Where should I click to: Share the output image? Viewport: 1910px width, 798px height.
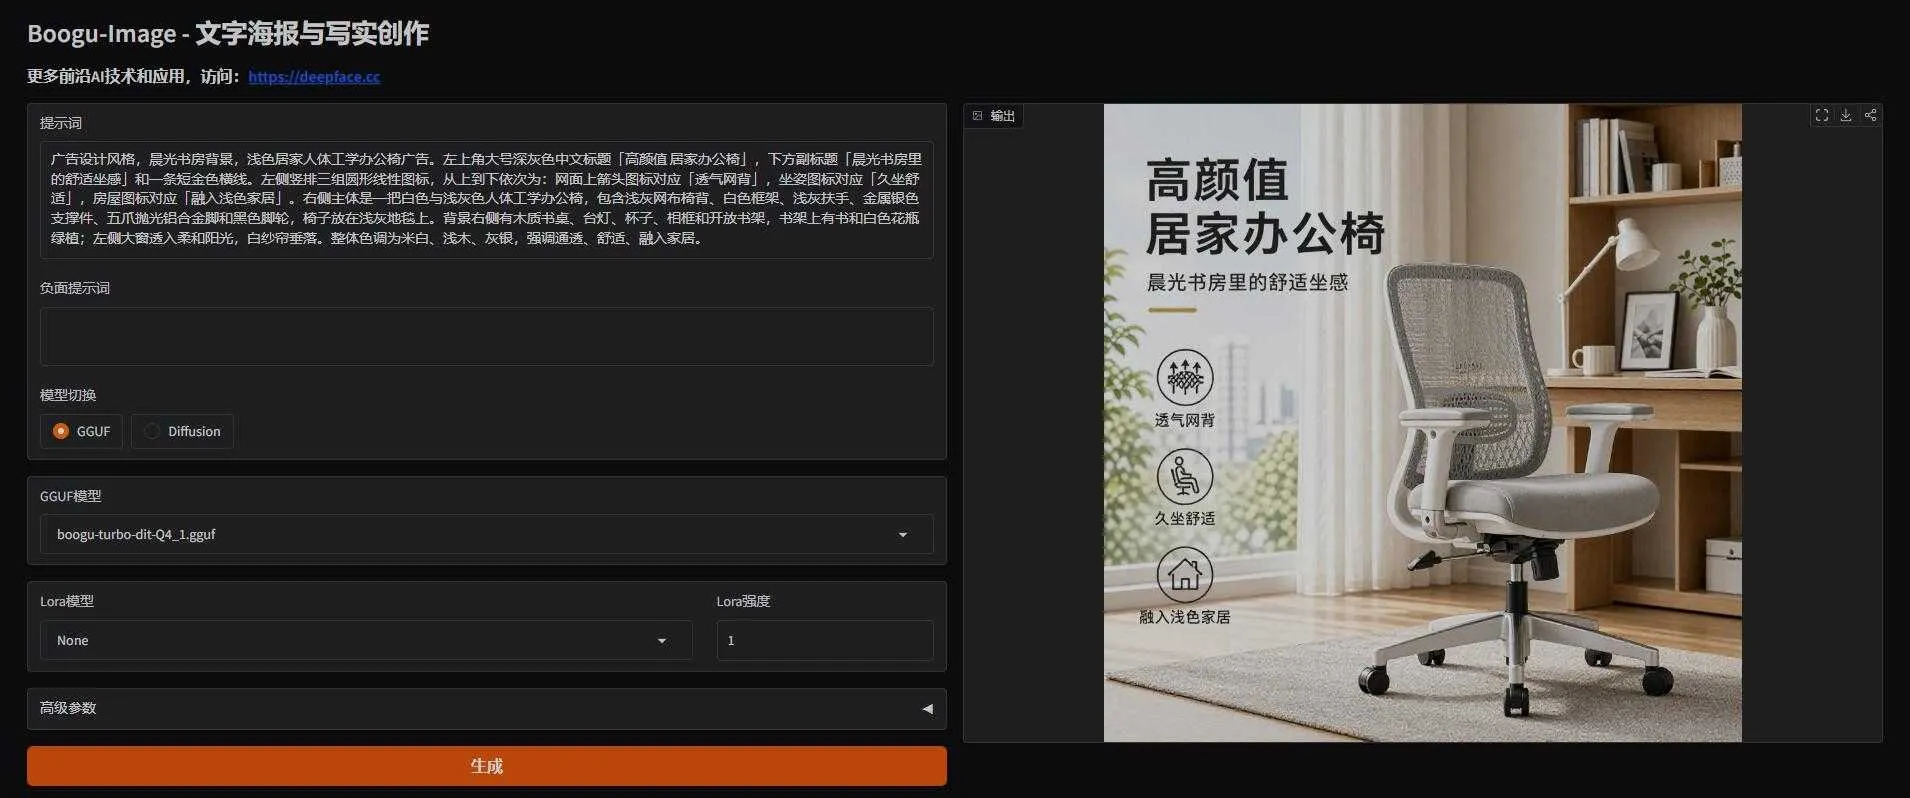coord(1870,115)
